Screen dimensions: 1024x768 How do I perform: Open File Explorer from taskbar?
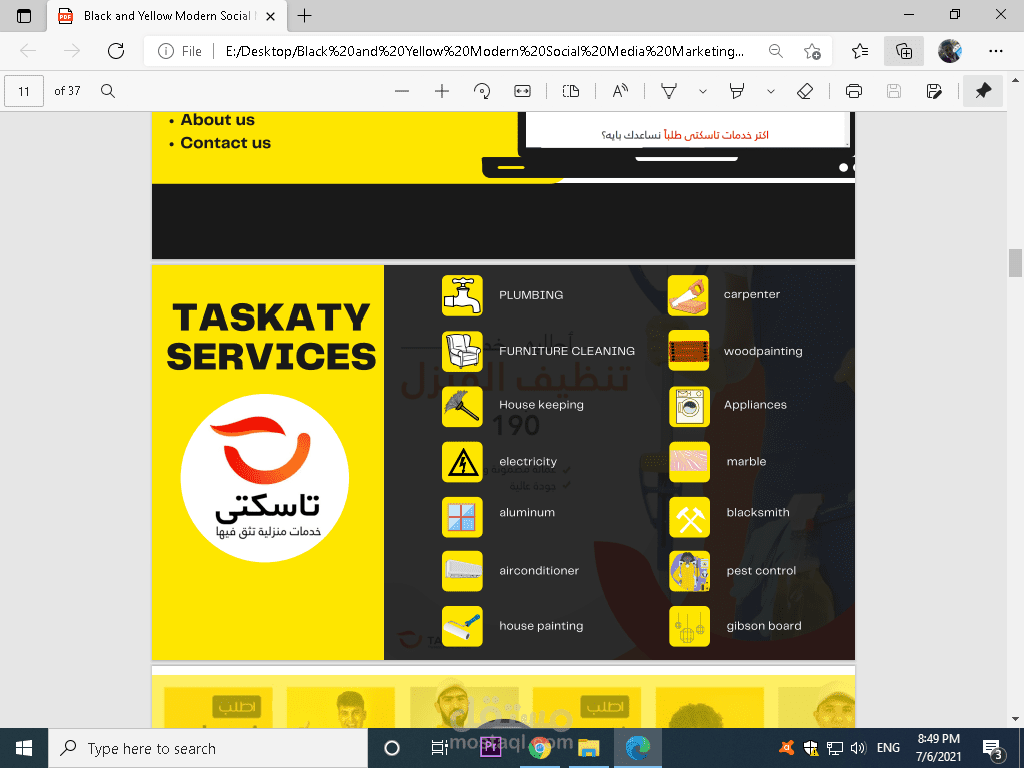coord(588,748)
